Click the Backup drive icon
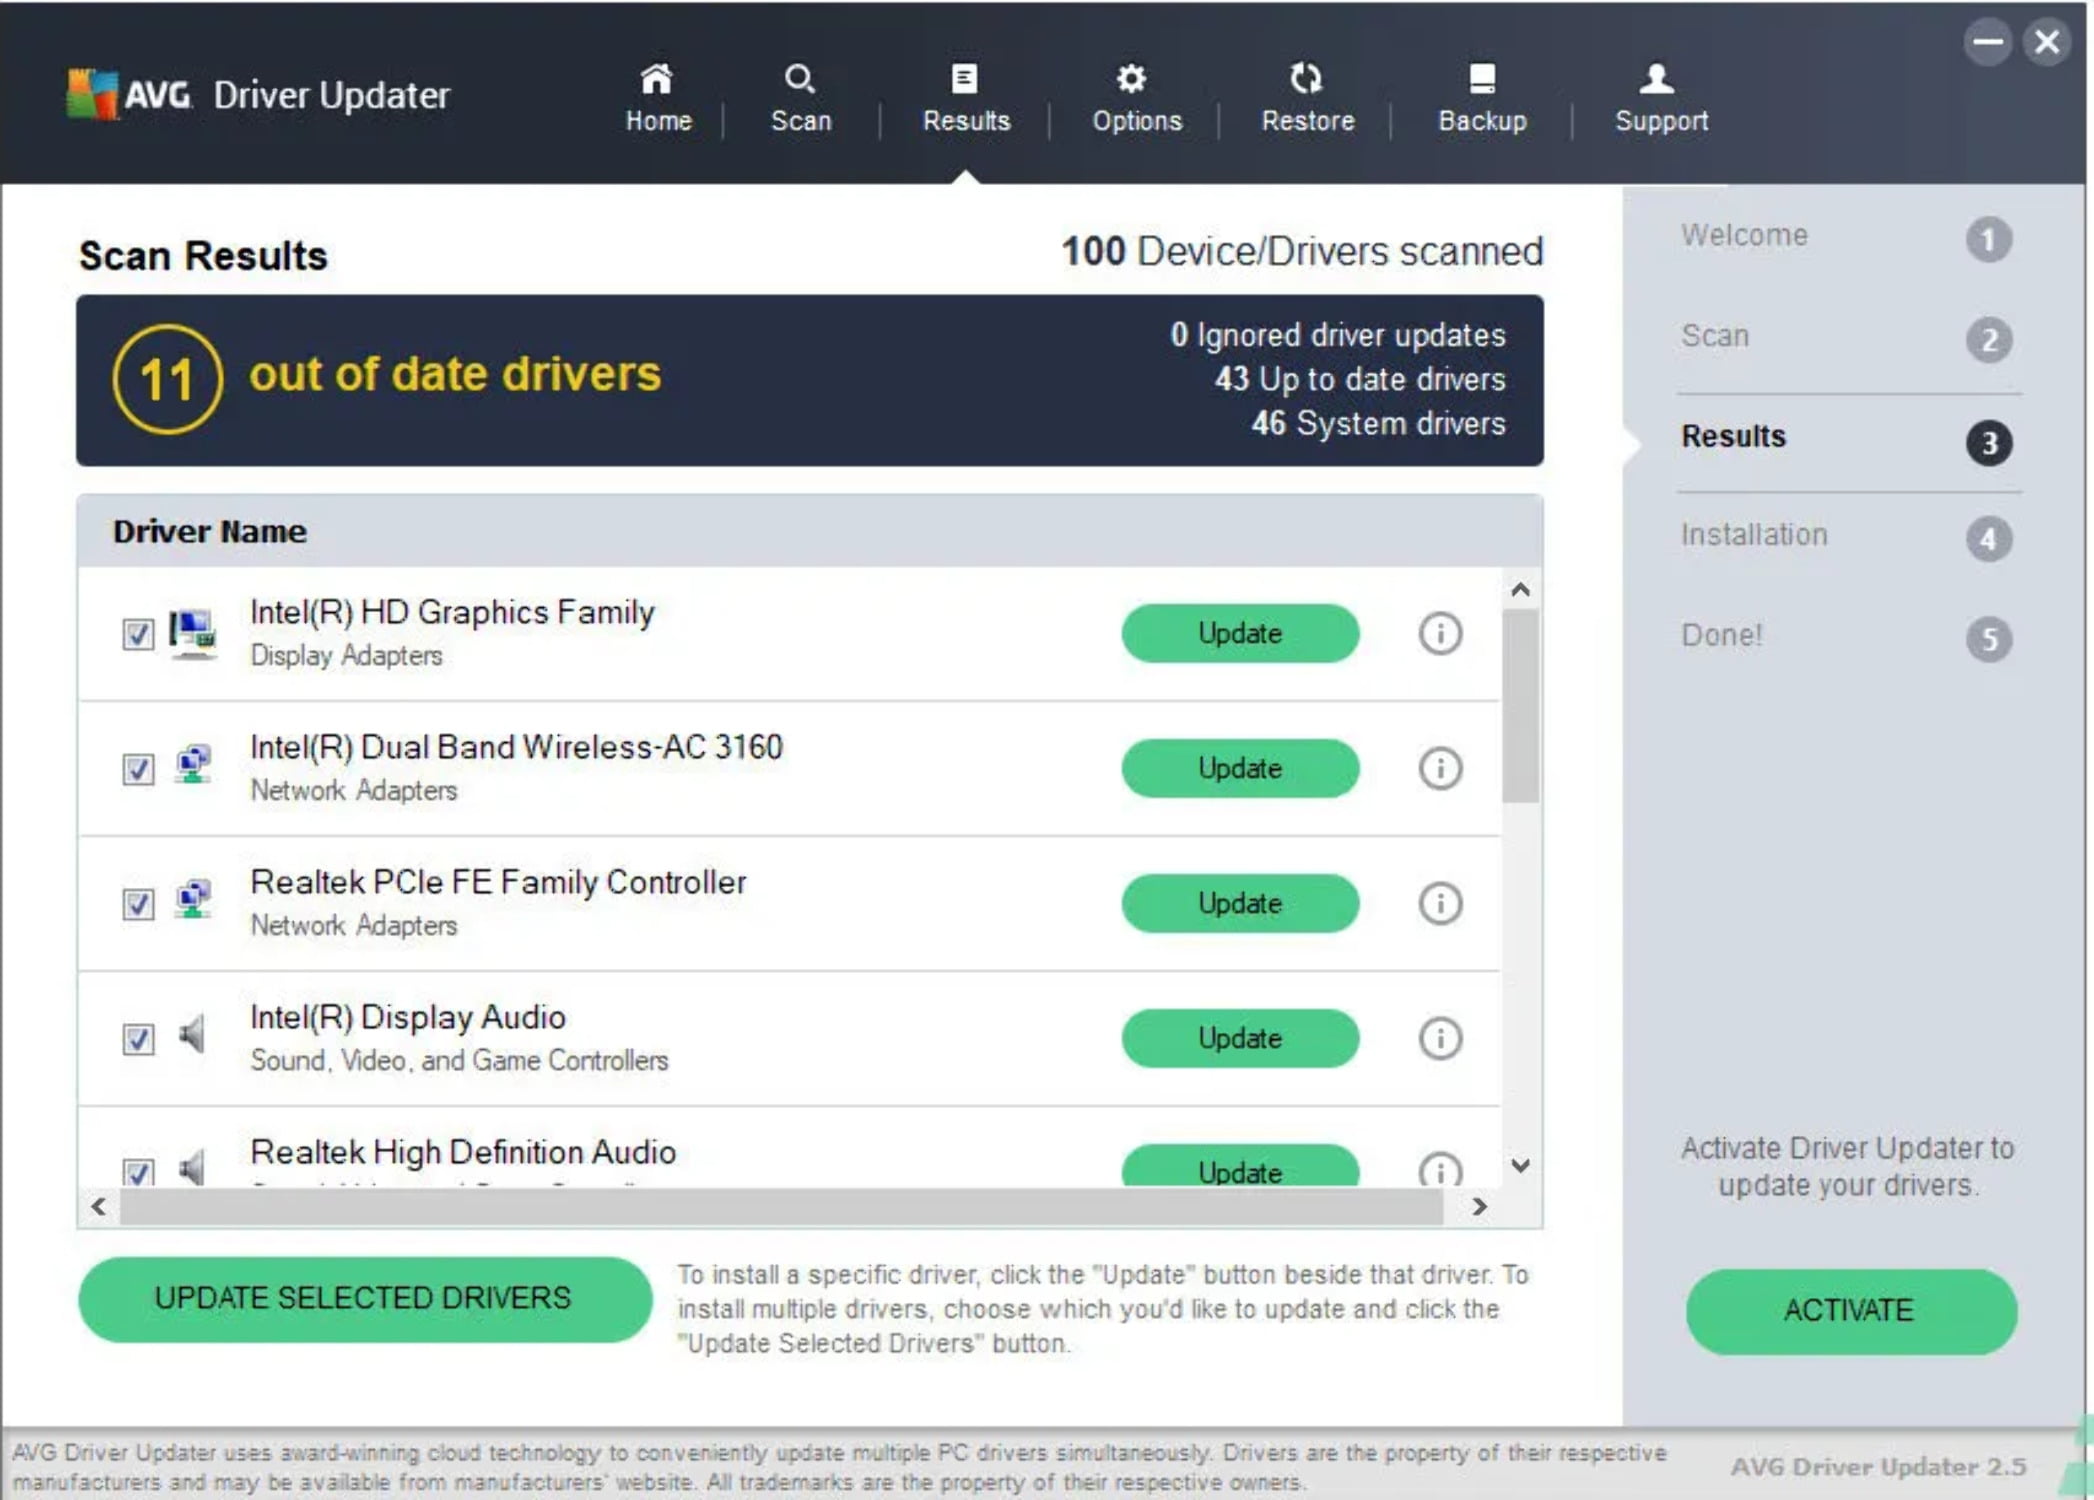Viewport: 2094px width, 1500px height. [x=1482, y=78]
